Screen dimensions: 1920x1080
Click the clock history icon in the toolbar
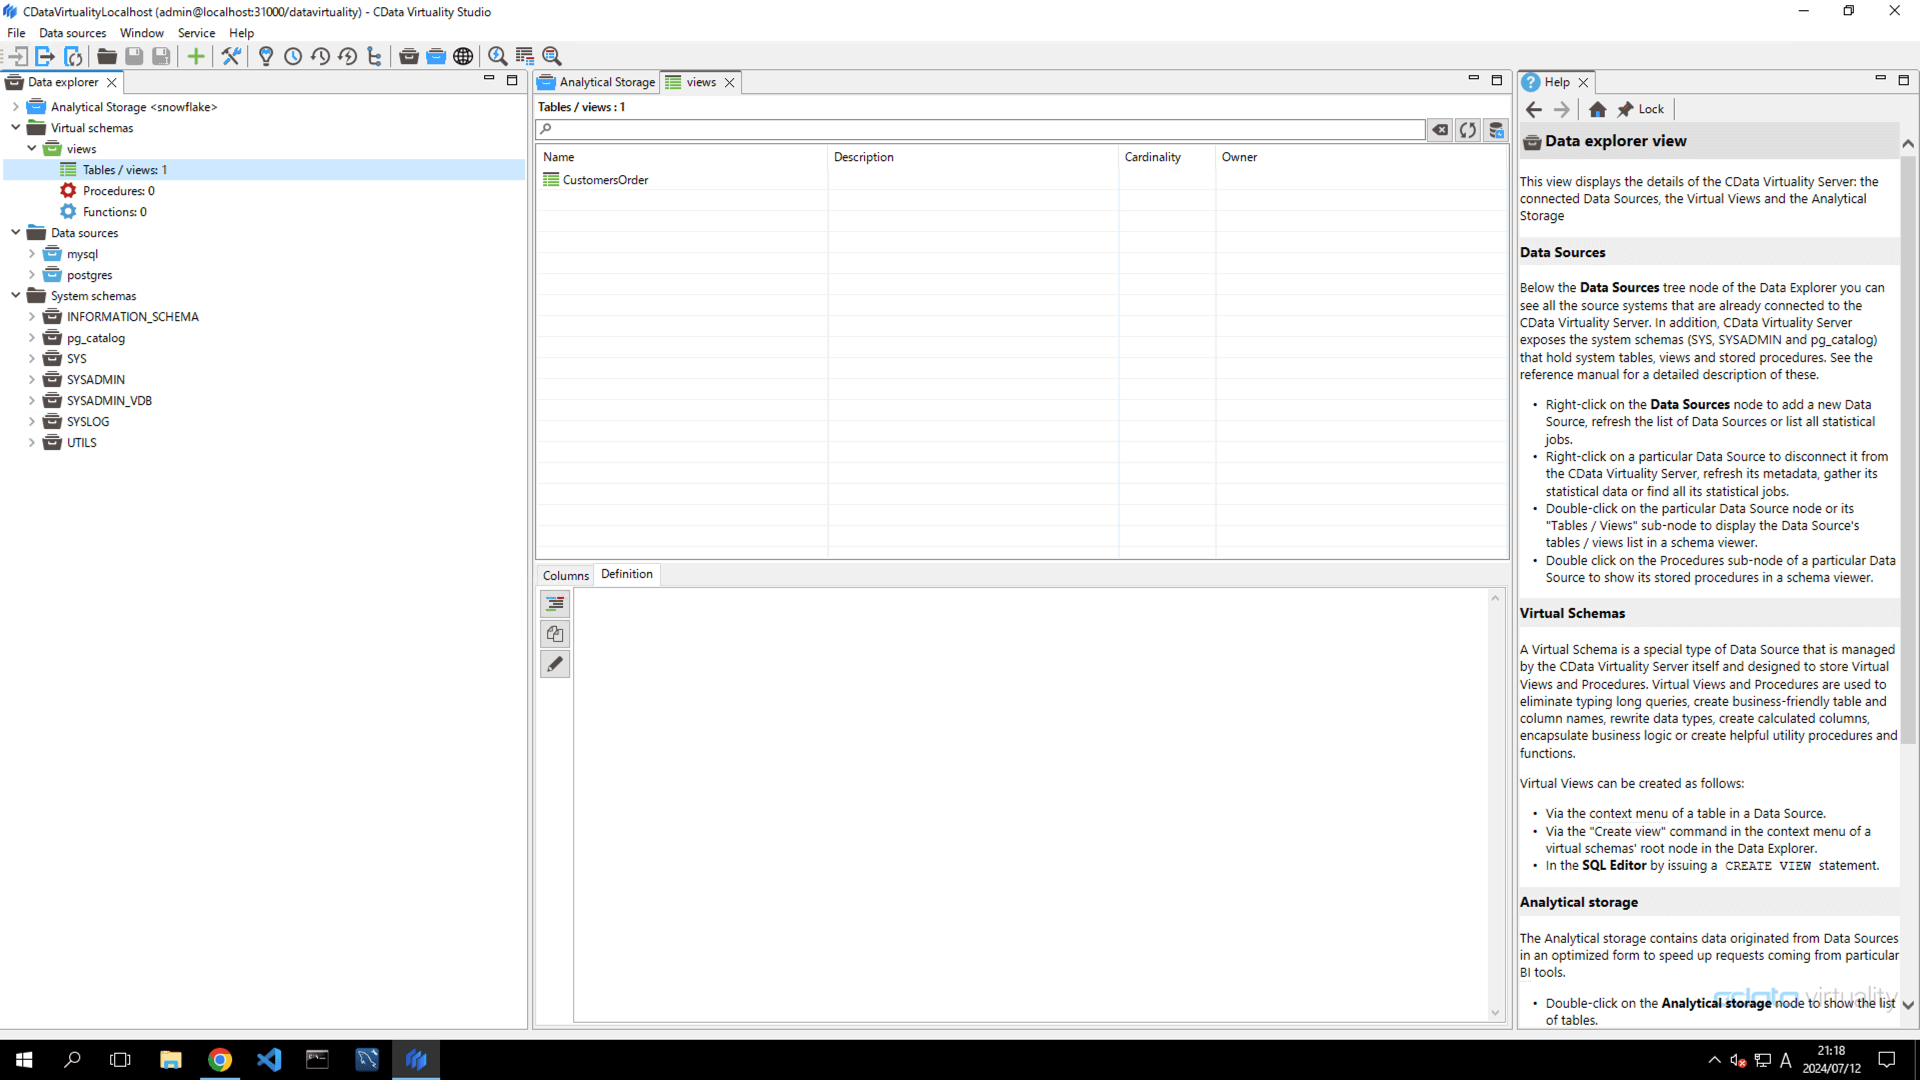[293, 56]
